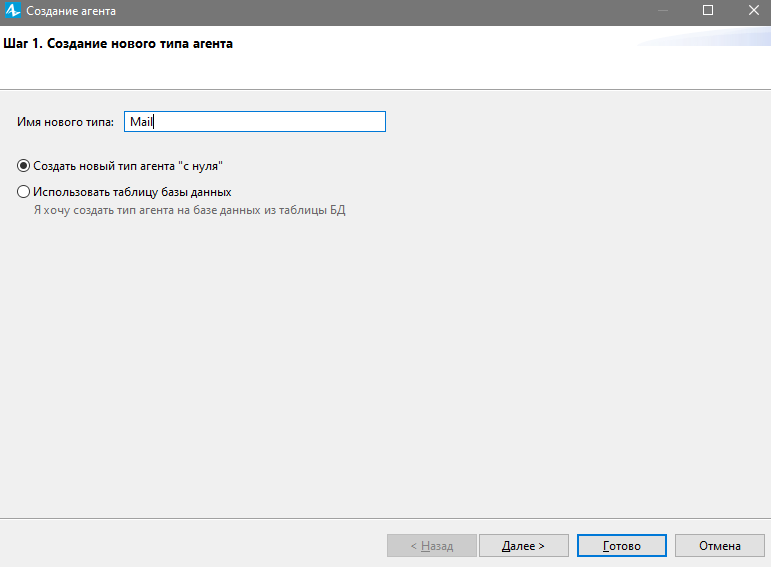Viewport: 771px width, 567px height.
Task: Choose the Использовать таблицу базы данных radio option
Action: [x=23, y=192]
